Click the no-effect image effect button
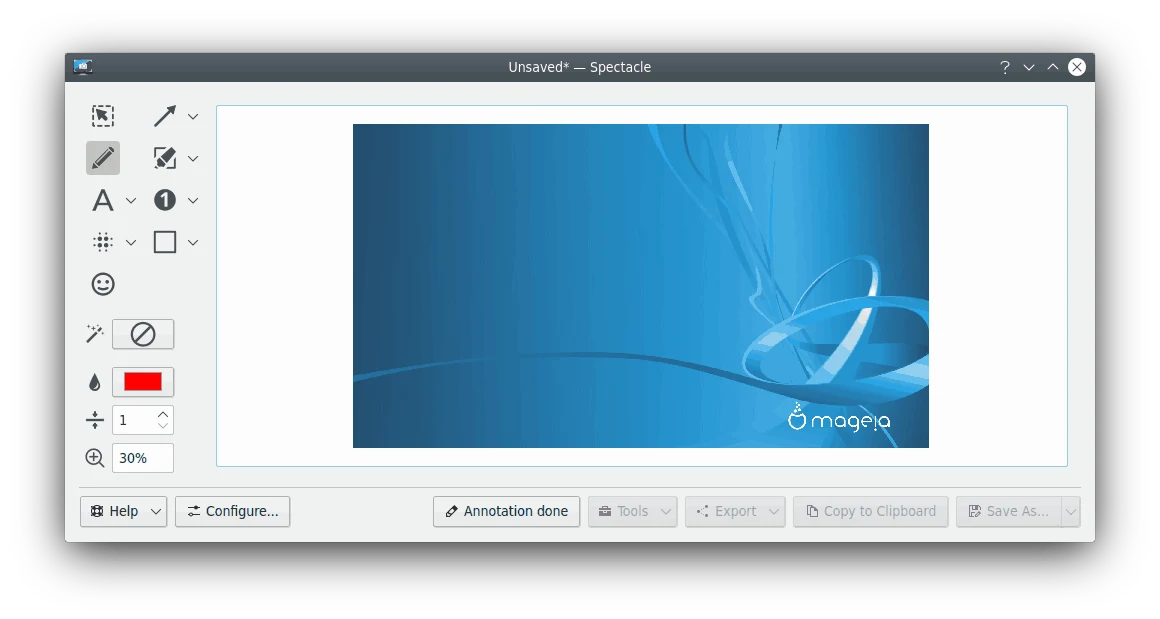The width and height of the screenshot is (1160, 619). 143,334
